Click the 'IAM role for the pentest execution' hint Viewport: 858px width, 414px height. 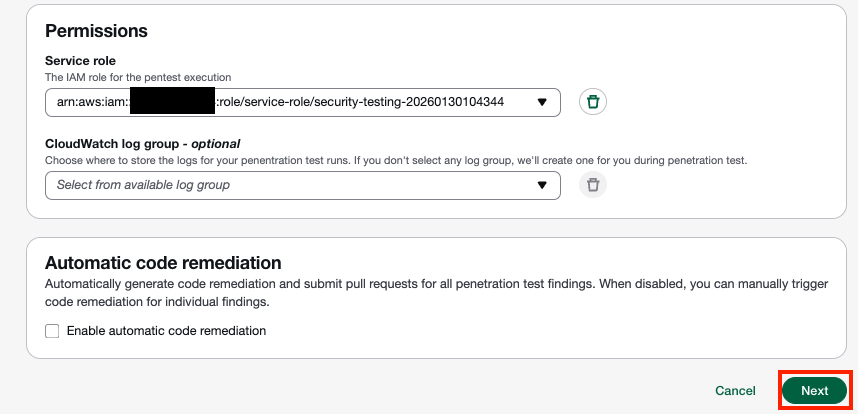coord(138,77)
